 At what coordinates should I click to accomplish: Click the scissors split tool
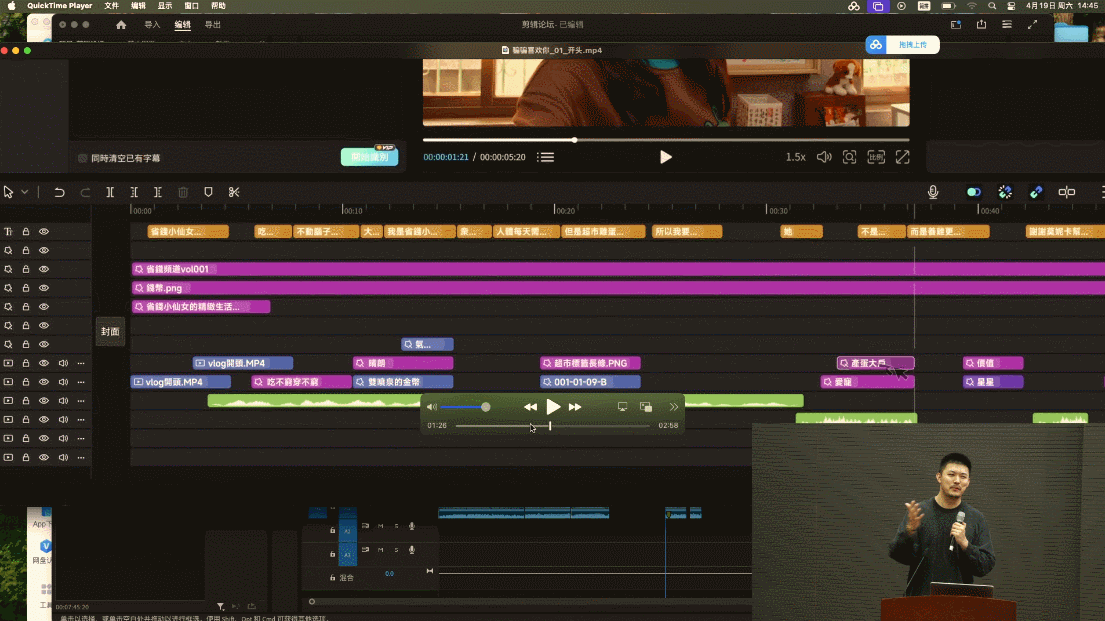[x=234, y=192]
